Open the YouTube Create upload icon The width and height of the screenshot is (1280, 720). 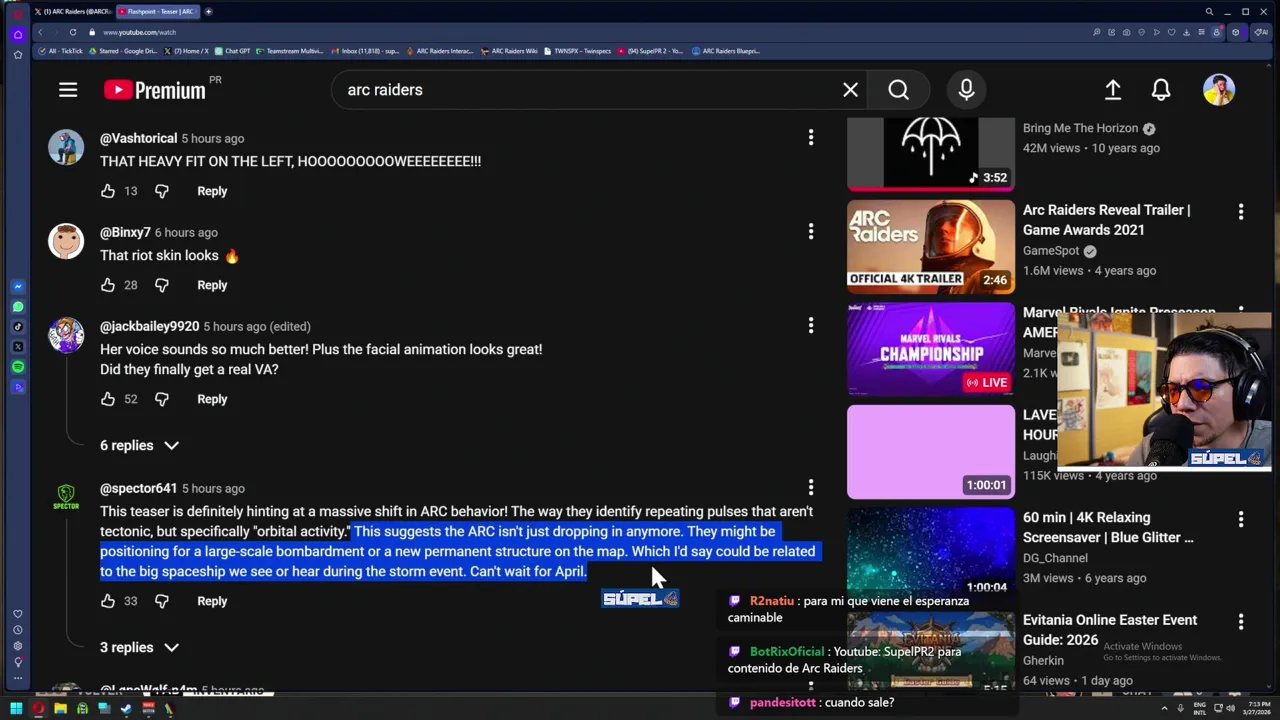1113,90
